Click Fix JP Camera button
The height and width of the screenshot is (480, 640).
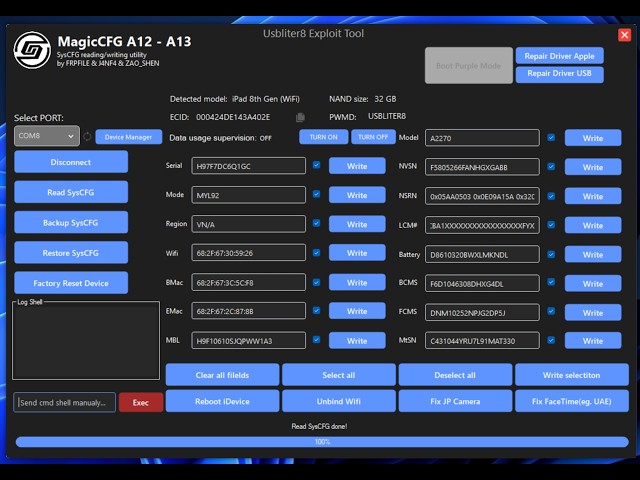455,401
